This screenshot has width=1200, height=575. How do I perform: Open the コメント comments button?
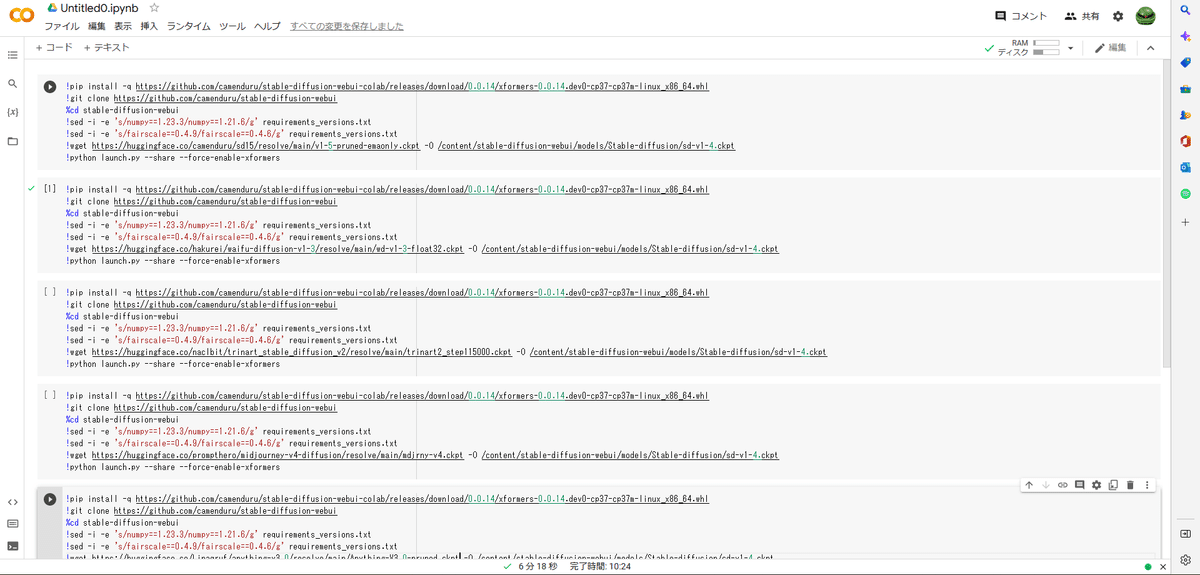[1021, 16]
